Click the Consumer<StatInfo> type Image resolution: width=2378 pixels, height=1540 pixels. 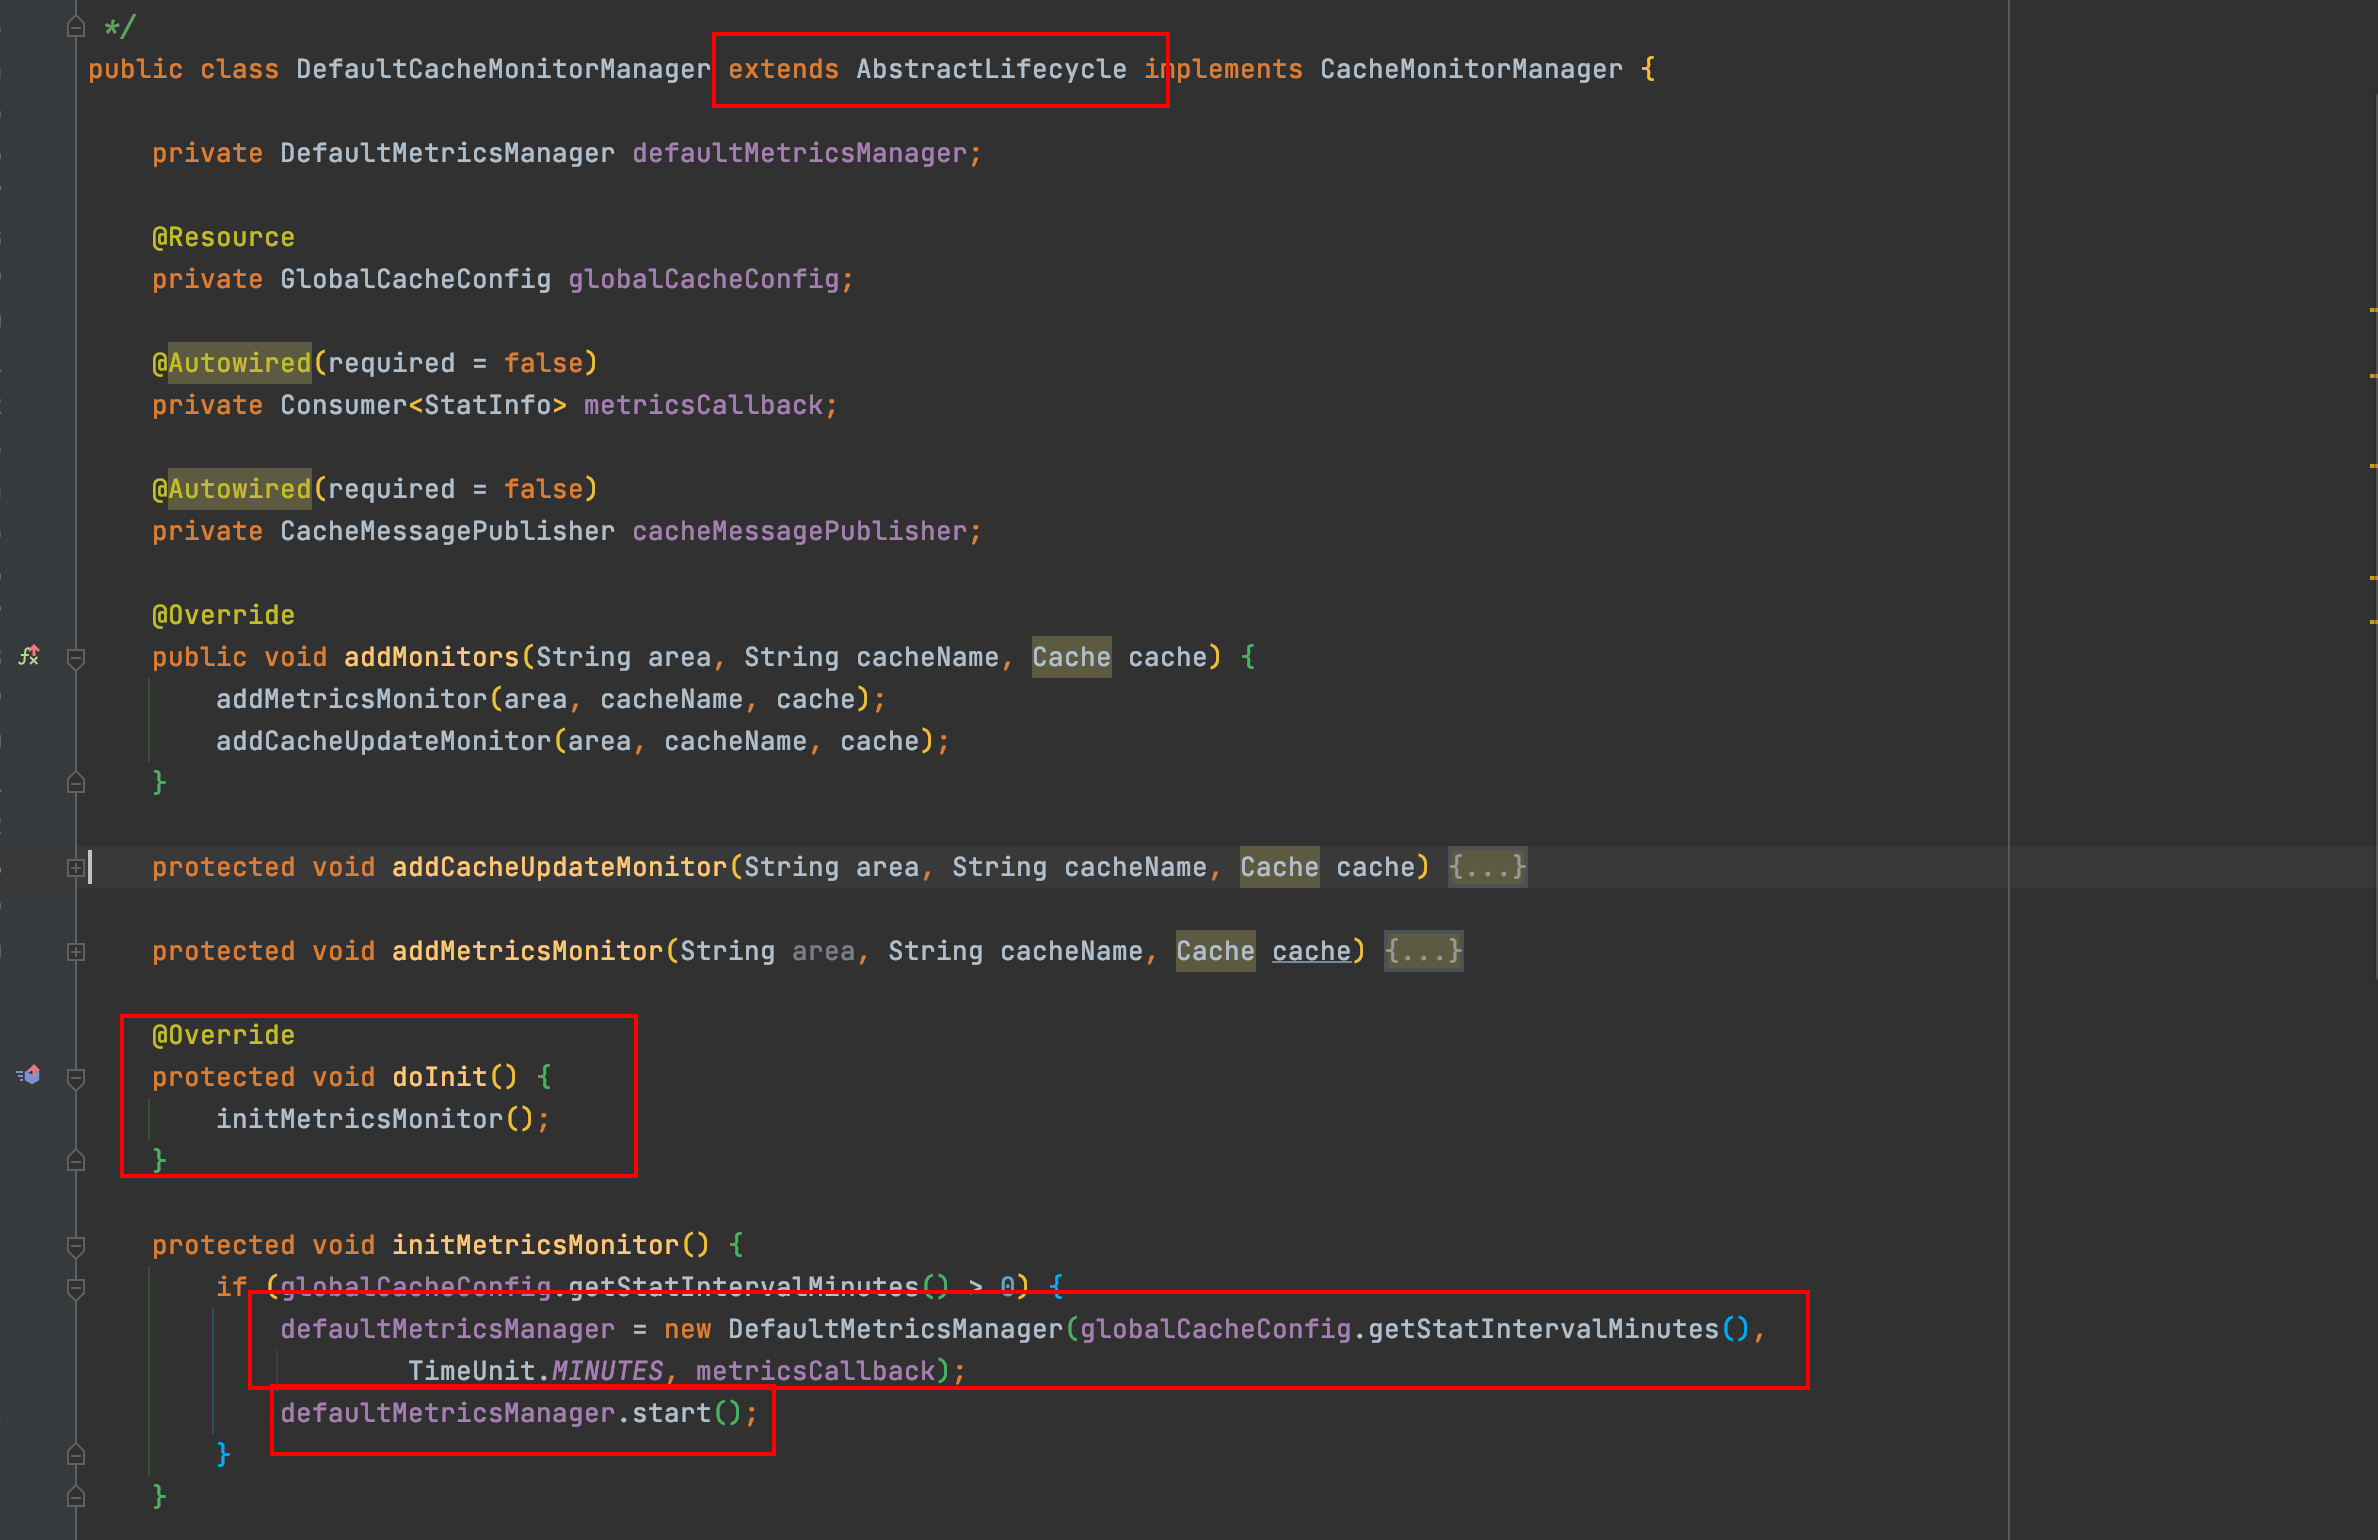(423, 405)
